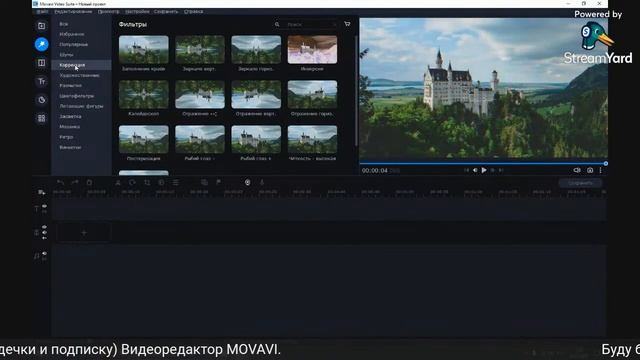640x360 pixels.
Task: Take a snapshot with the preview camera icon
Action: [590, 170]
